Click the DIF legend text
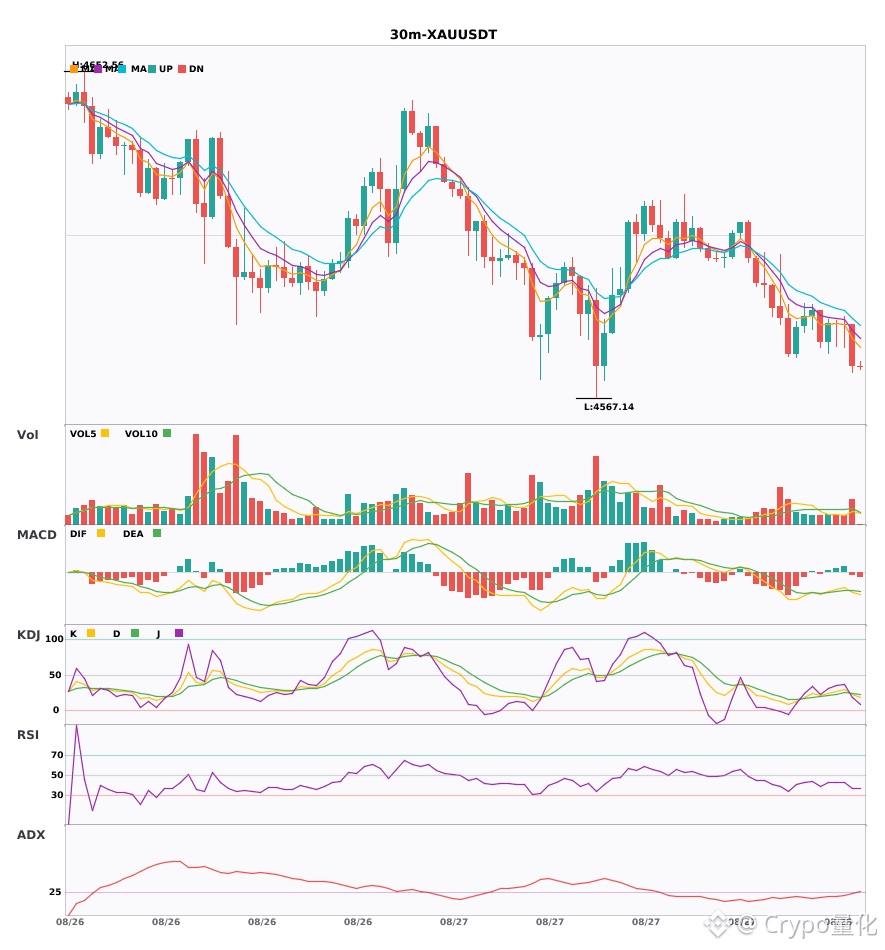 pyautogui.click(x=78, y=534)
